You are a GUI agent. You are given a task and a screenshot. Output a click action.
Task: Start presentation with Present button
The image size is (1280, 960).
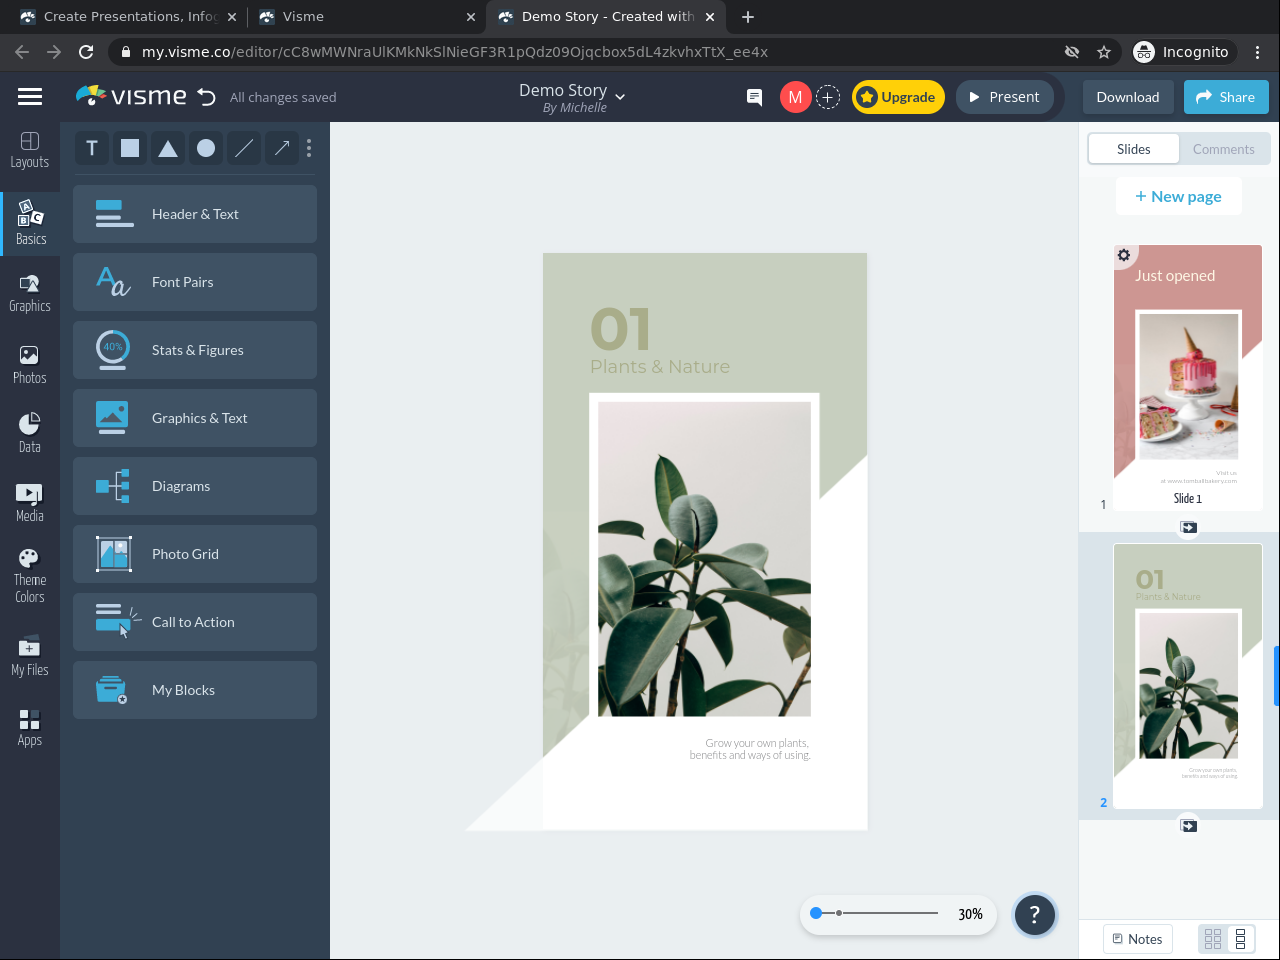(1004, 97)
